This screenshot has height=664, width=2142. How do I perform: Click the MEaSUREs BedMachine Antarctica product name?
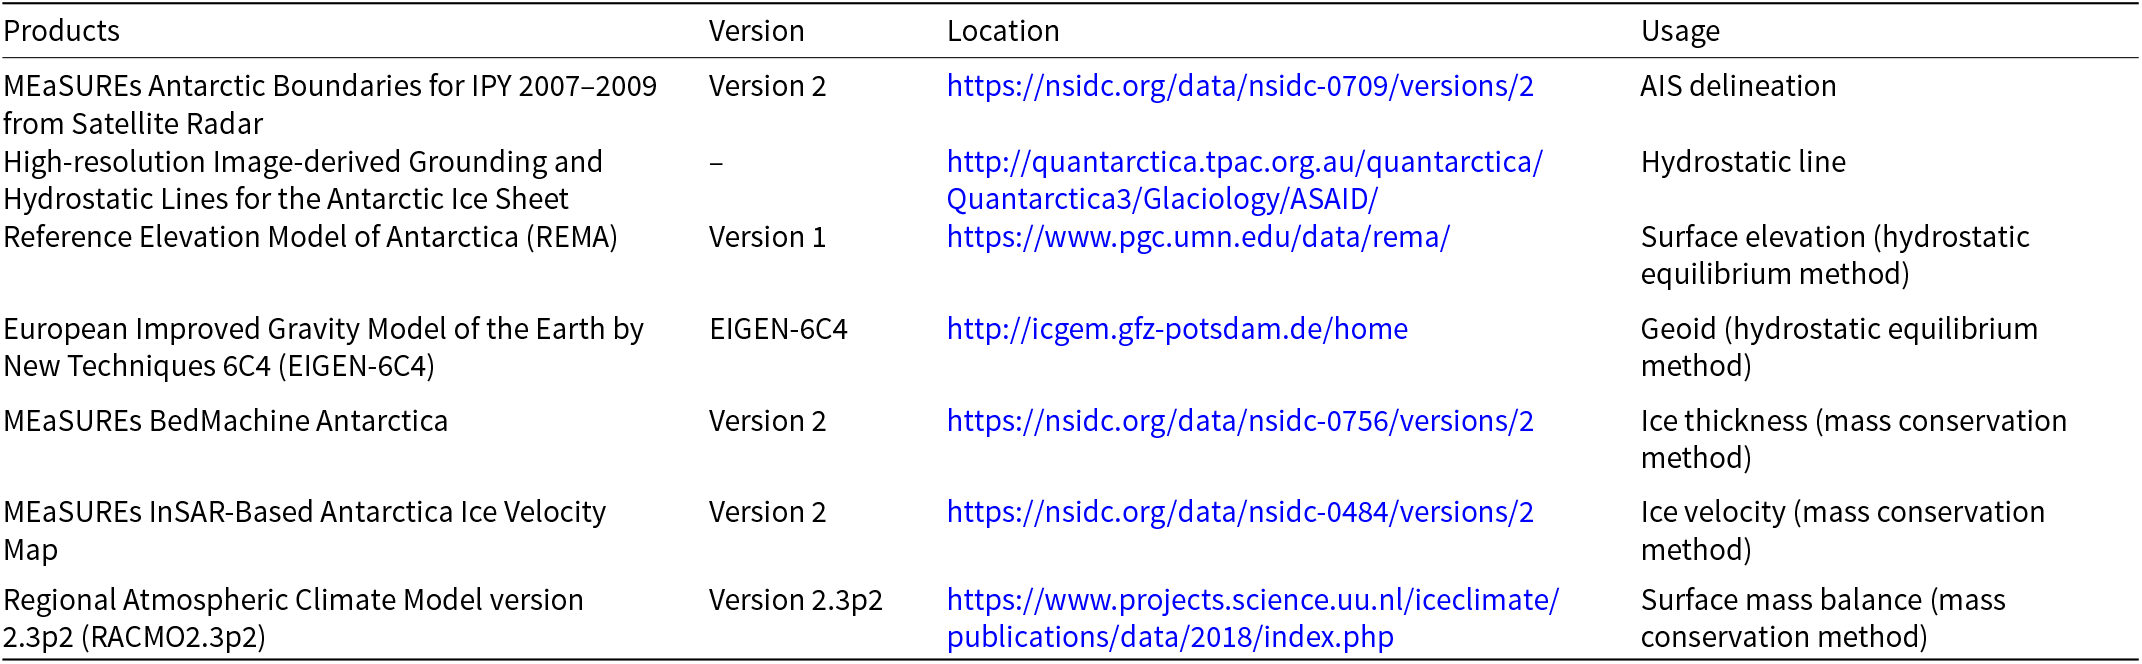click(x=226, y=421)
